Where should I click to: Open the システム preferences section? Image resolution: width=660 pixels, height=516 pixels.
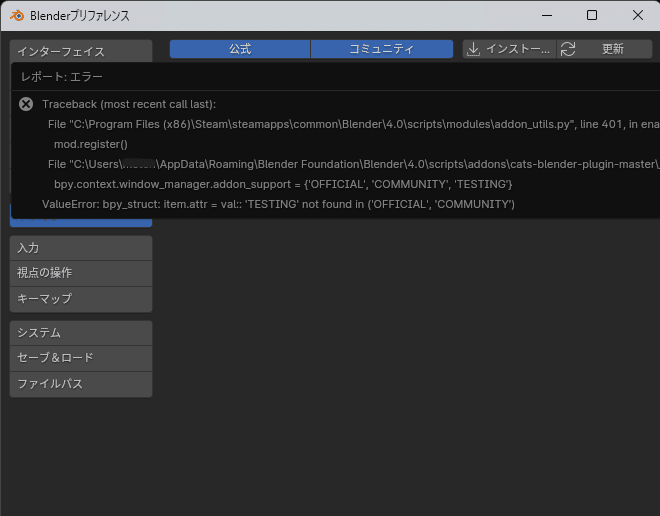[x=81, y=333]
